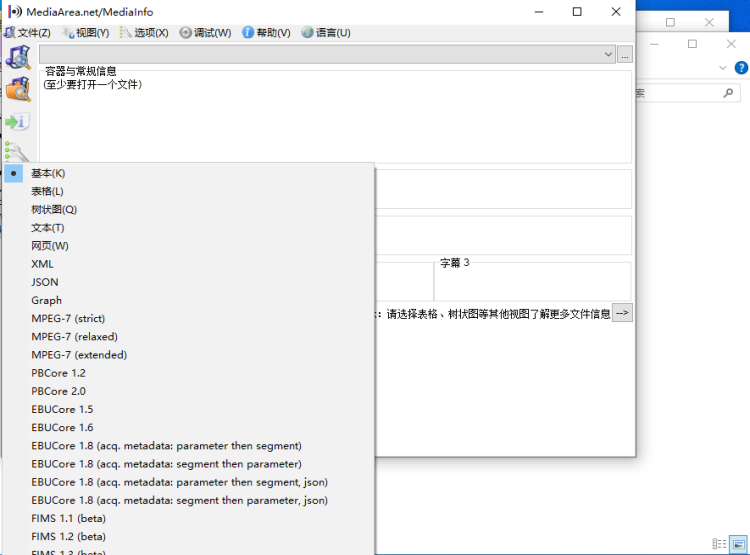
Task: Close the MediaInfo window
Action: click(616, 12)
